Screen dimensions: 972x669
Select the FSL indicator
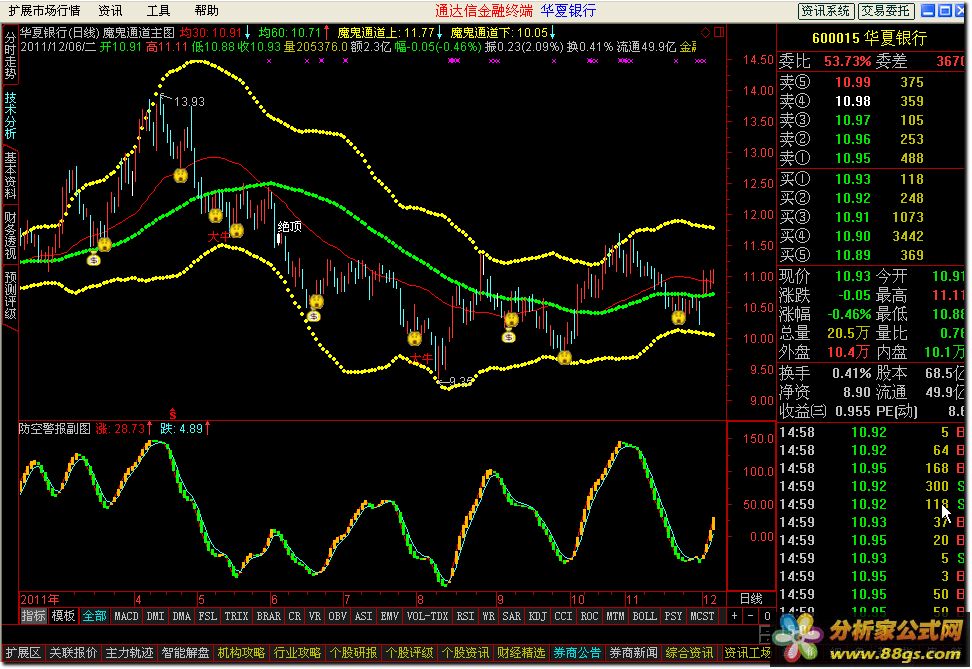coord(208,616)
